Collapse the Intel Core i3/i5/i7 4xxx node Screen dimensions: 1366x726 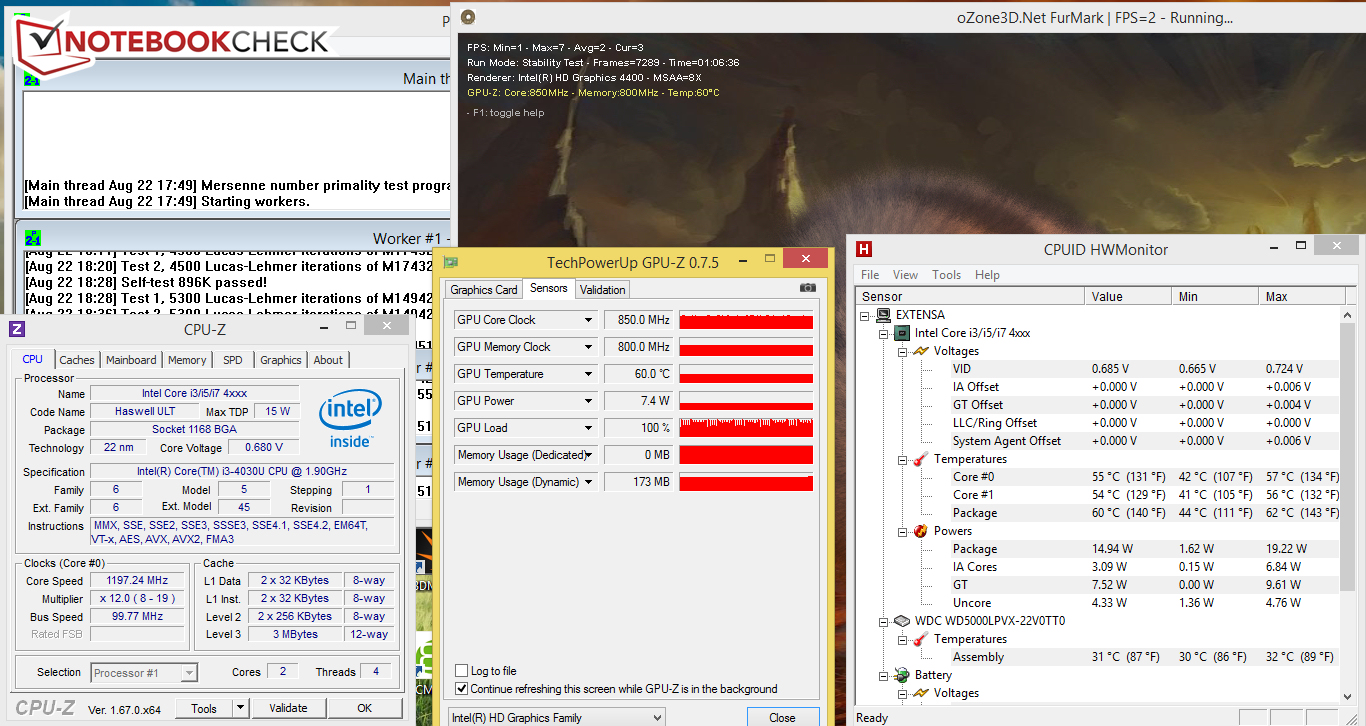(x=884, y=333)
